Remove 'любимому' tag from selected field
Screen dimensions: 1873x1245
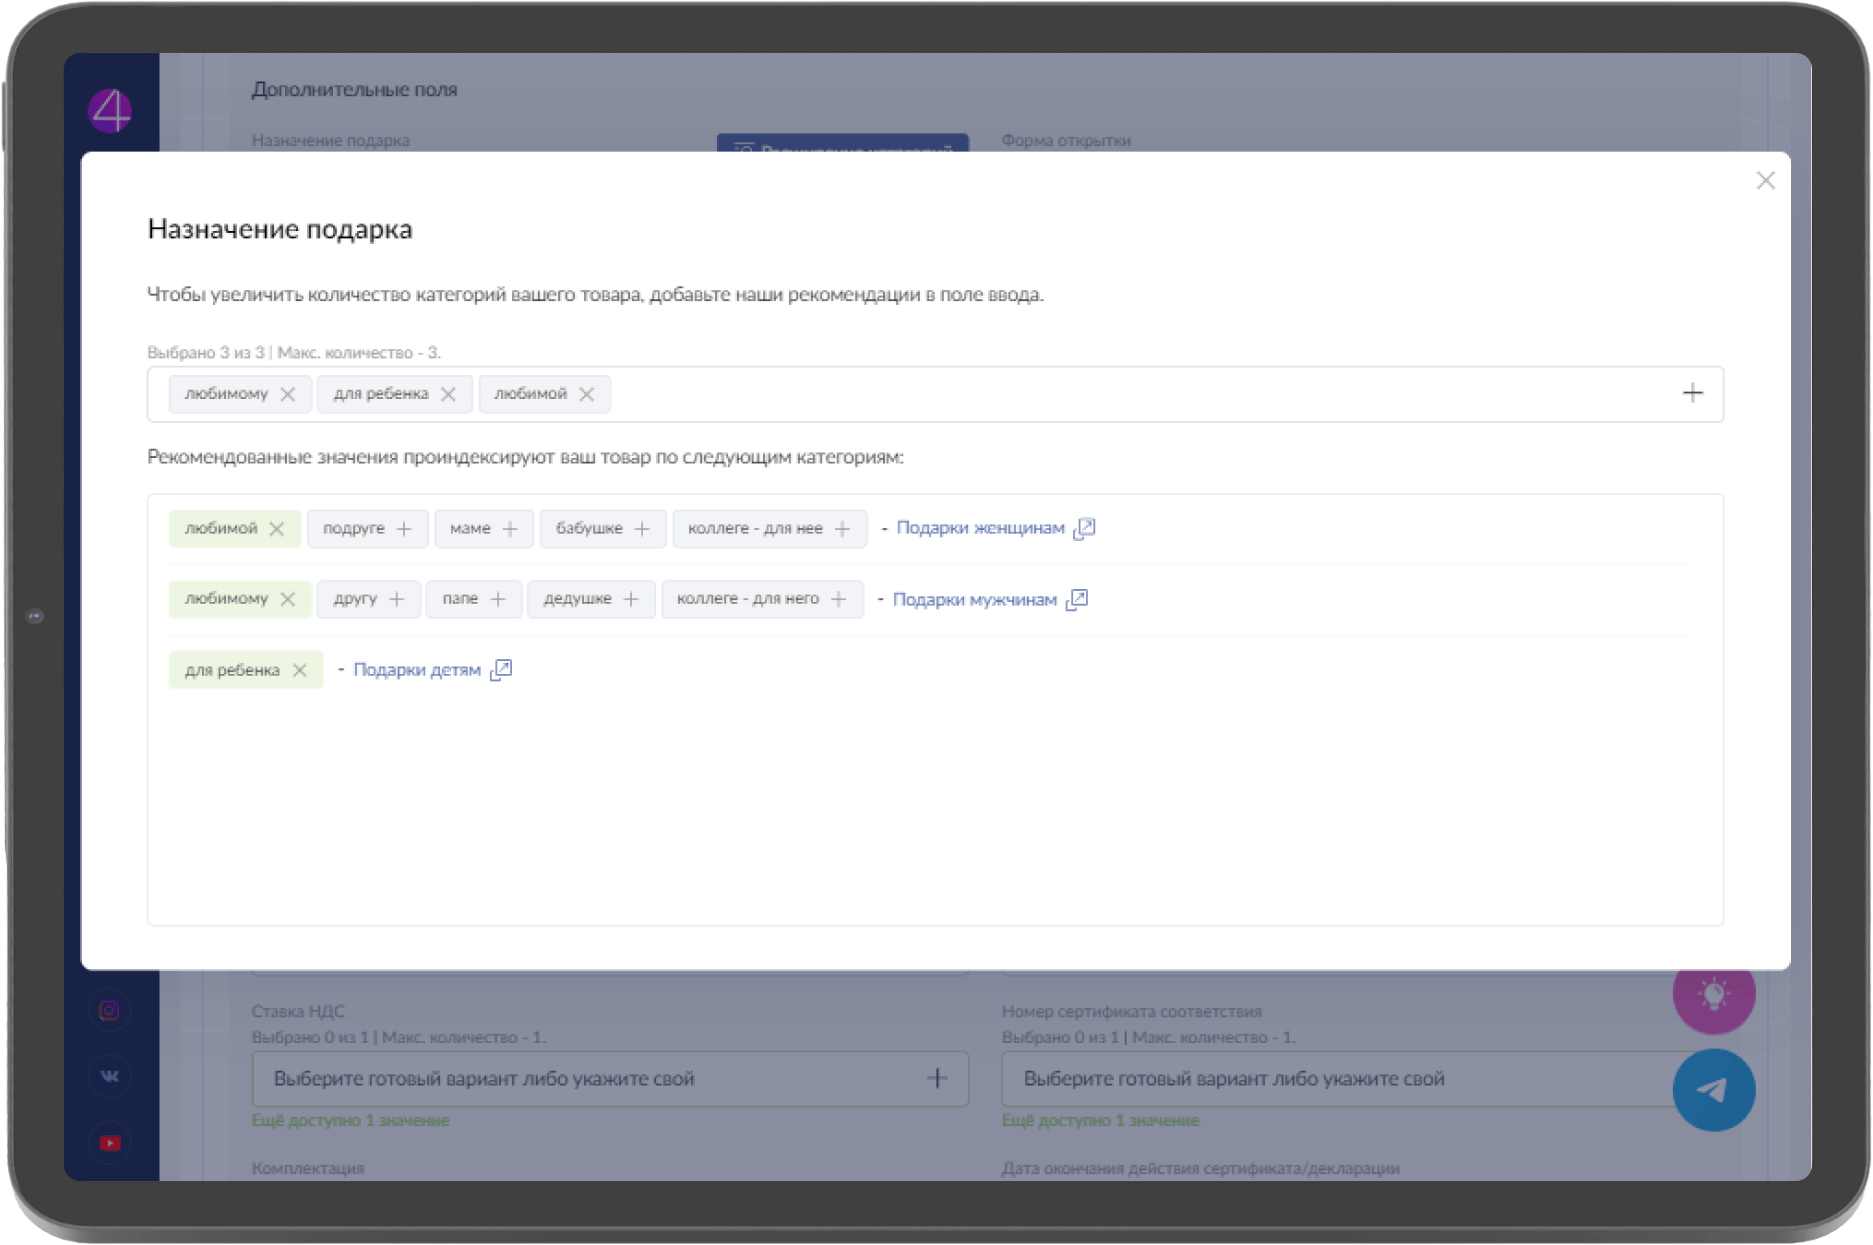click(288, 394)
